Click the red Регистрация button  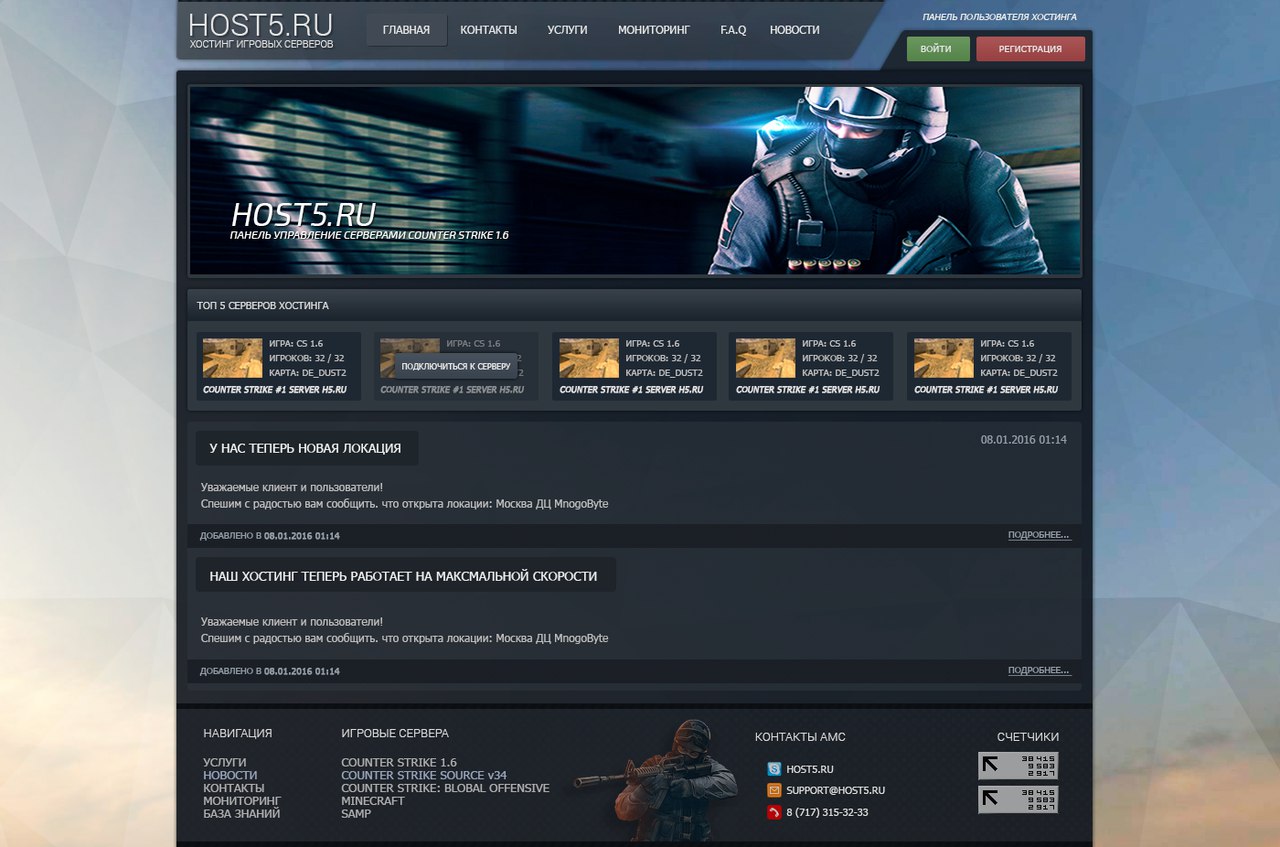[1030, 49]
